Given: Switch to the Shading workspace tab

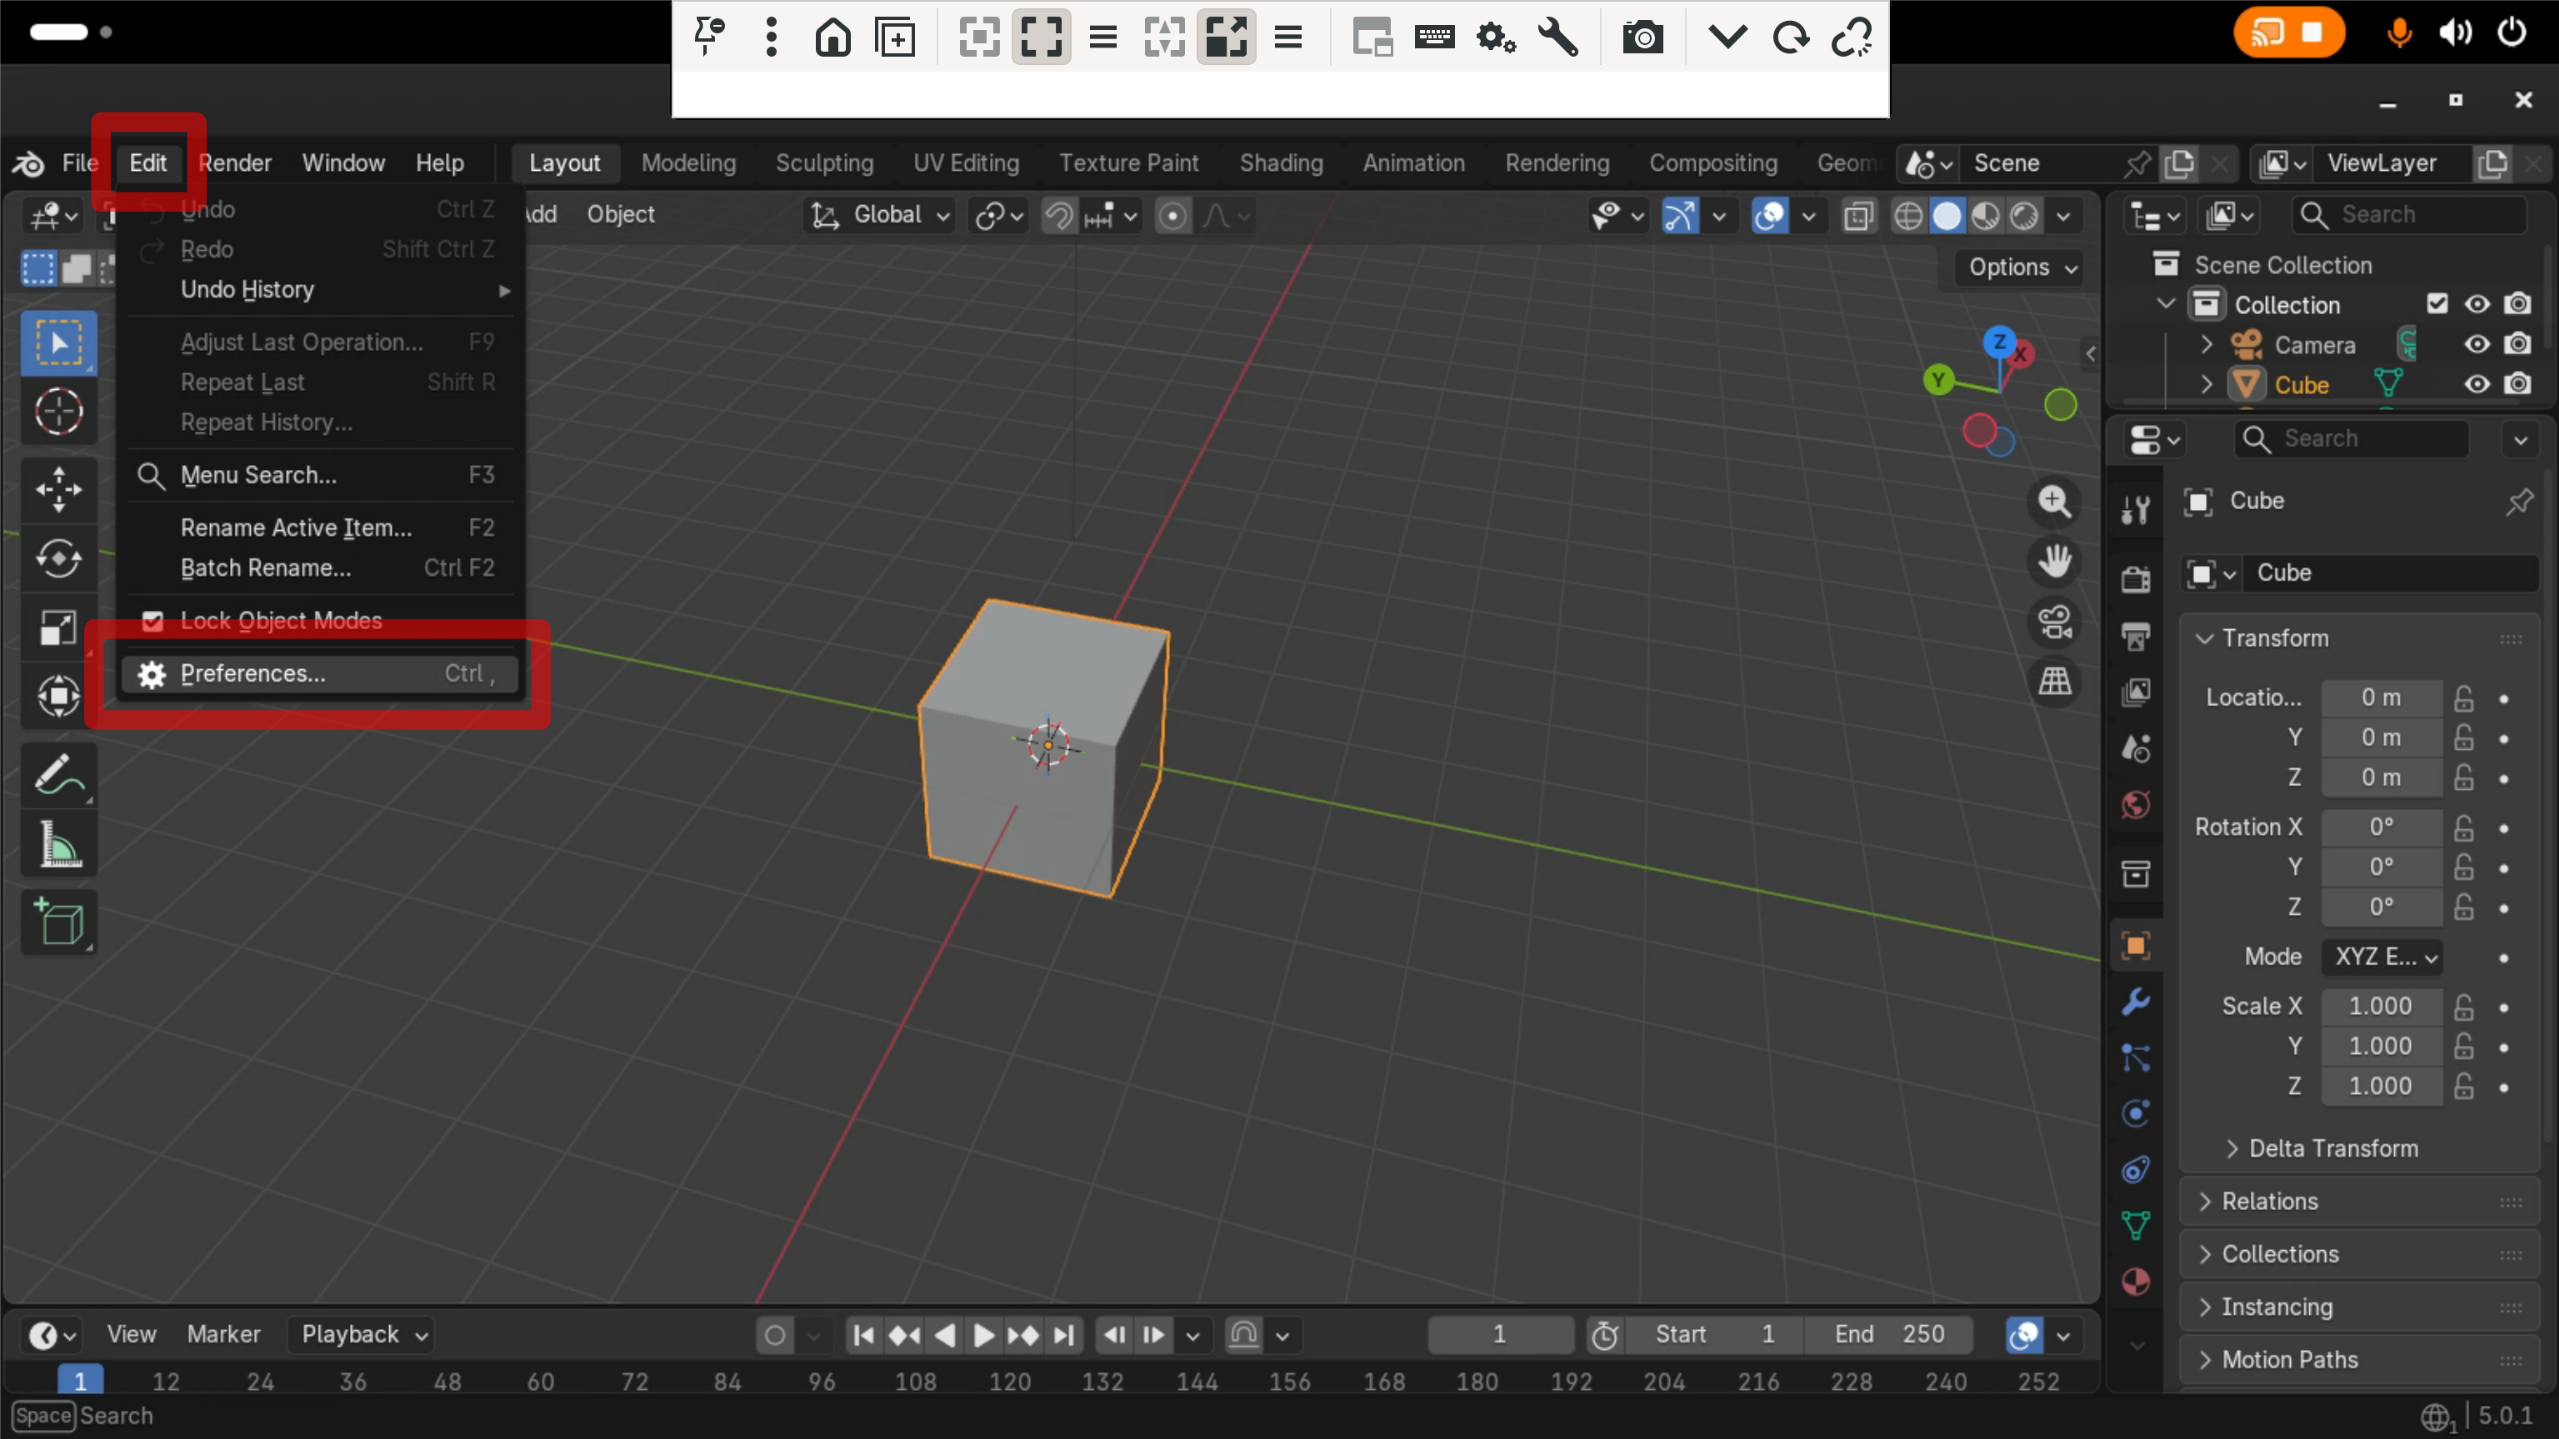Looking at the screenshot, I should tap(1280, 163).
